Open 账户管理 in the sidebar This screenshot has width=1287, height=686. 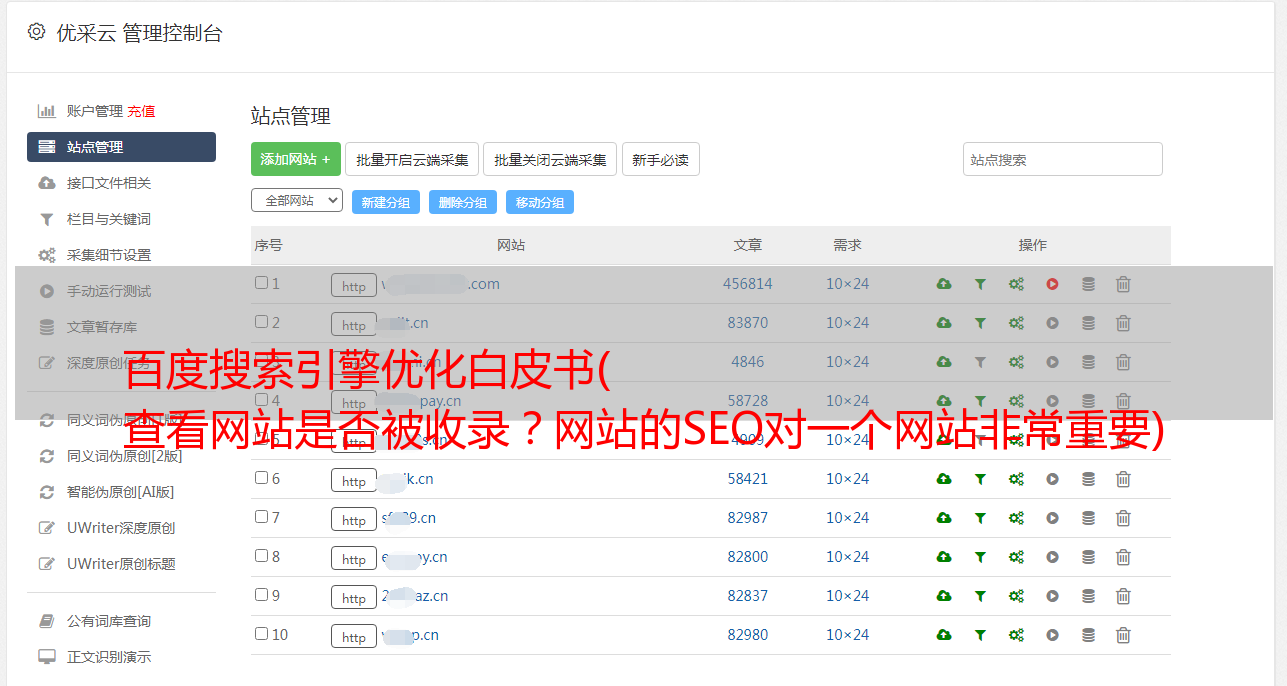(94, 111)
